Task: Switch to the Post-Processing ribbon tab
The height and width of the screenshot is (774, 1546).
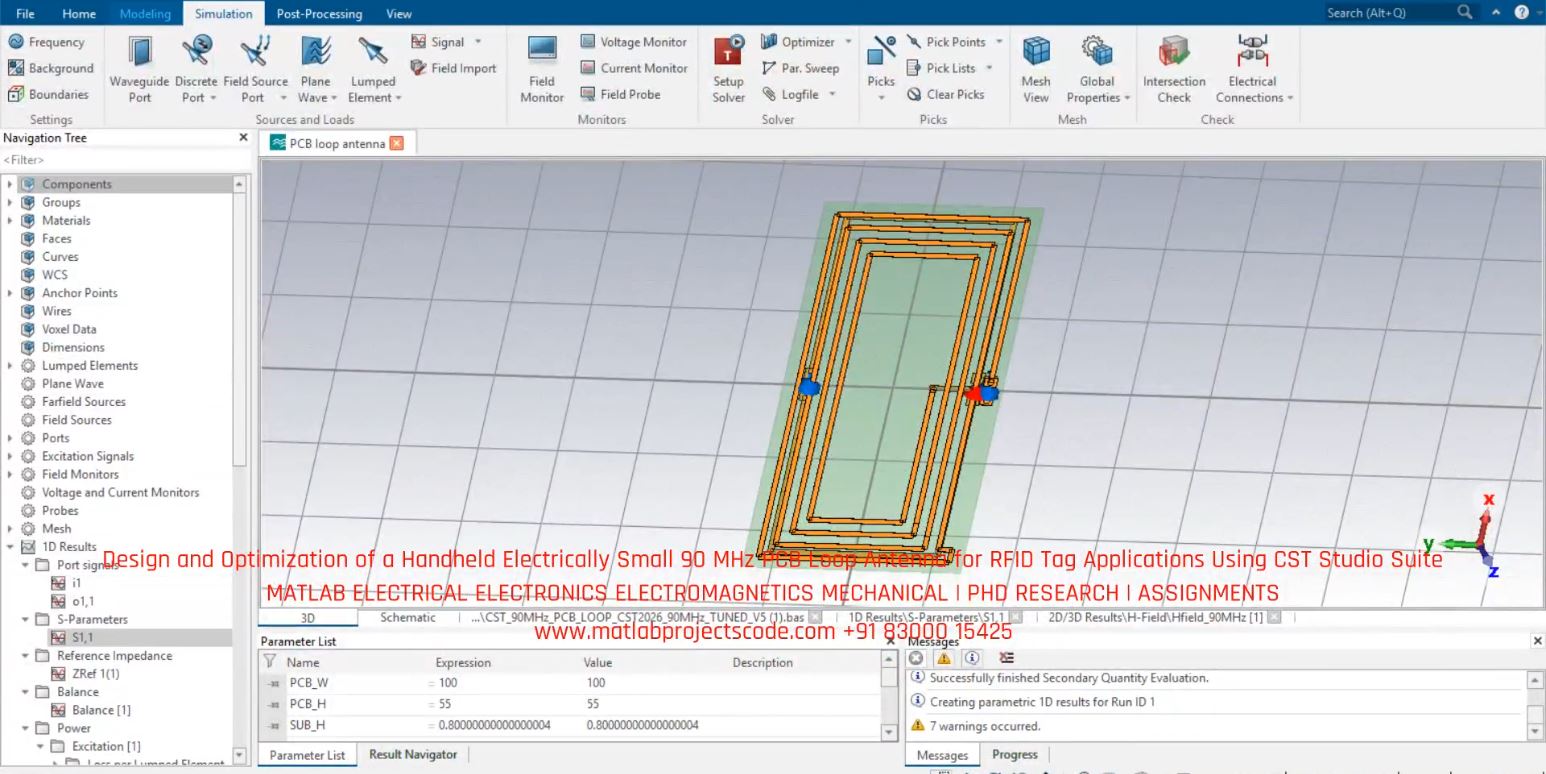Action: tap(319, 13)
